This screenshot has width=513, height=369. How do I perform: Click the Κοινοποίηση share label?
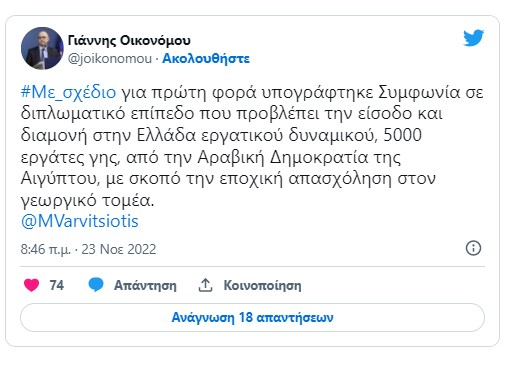(262, 286)
